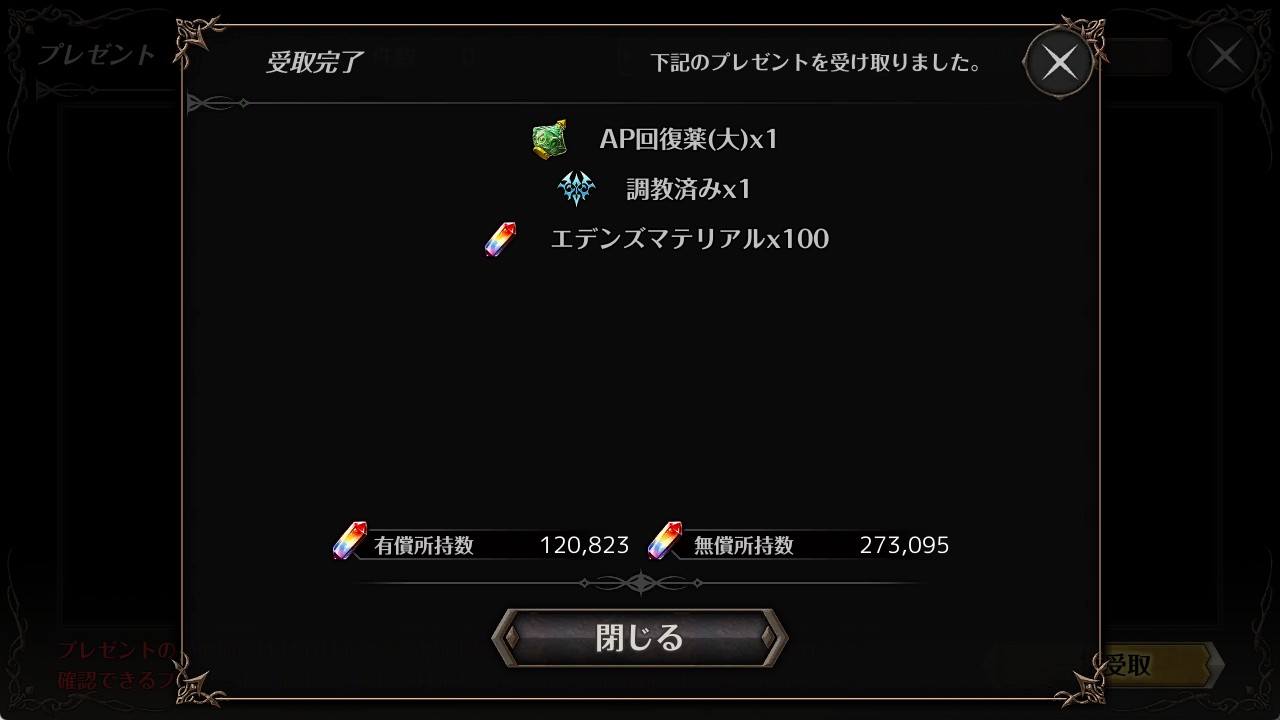Click the 閉じる button
The image size is (1280, 720).
tap(640, 637)
